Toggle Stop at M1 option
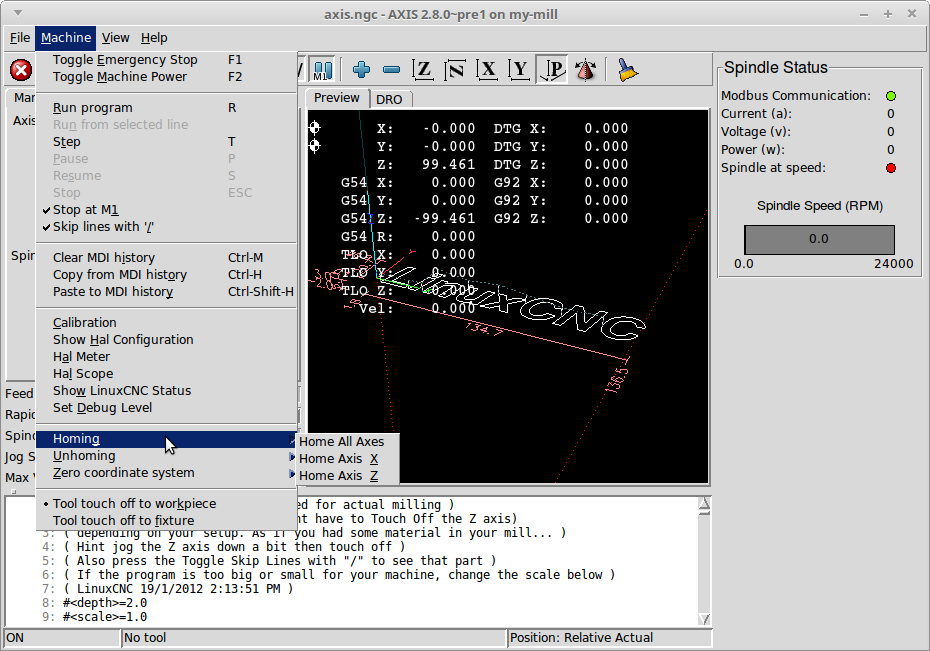The height and width of the screenshot is (651, 930). (166, 210)
